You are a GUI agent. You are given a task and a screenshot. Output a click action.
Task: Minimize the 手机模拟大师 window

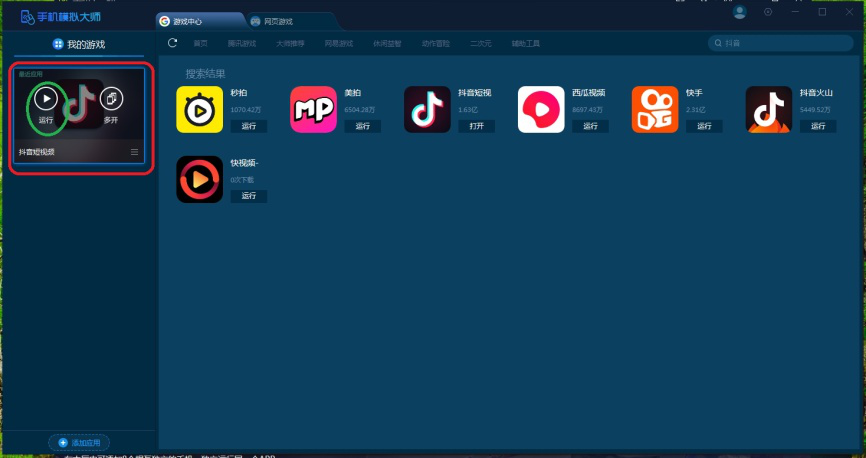pyautogui.click(x=795, y=12)
